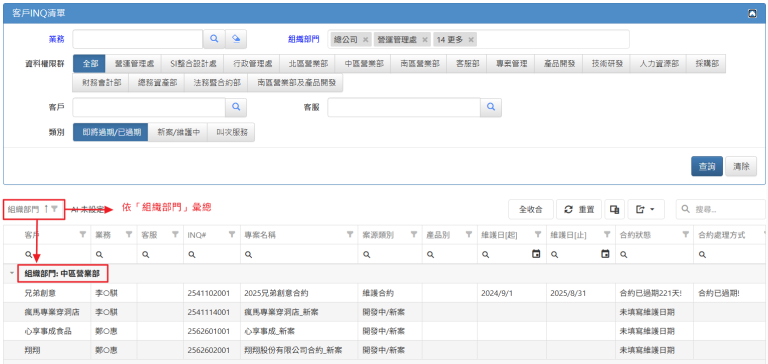Click the search icon beside the 業務 field
The width and height of the screenshot is (768, 364).
[214, 39]
